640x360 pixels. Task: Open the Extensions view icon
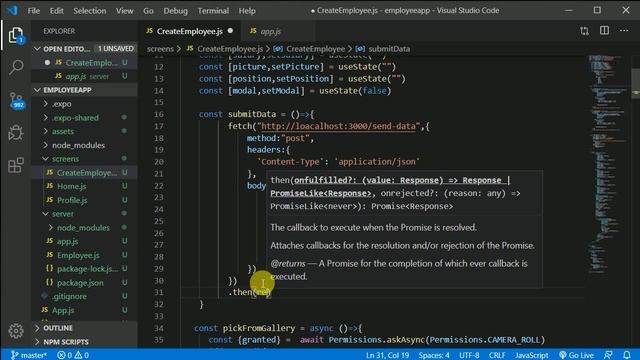point(16,165)
